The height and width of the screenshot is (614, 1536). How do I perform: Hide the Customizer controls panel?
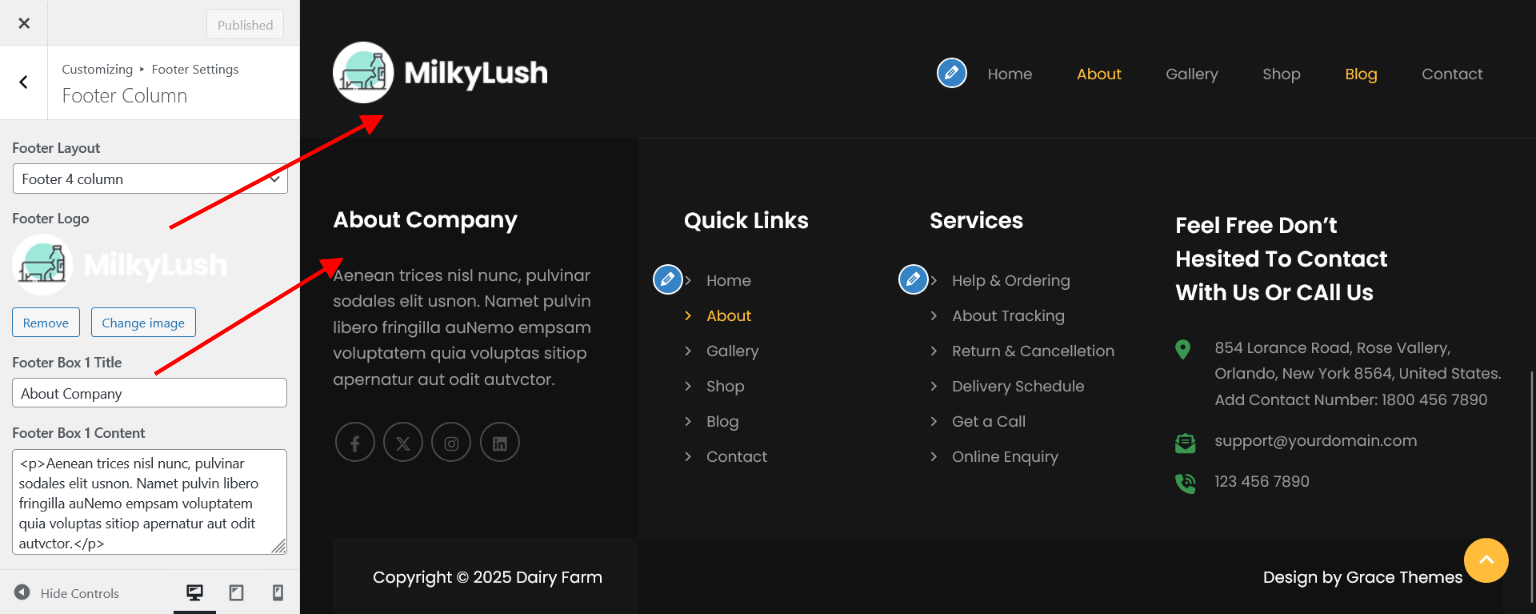point(67,593)
